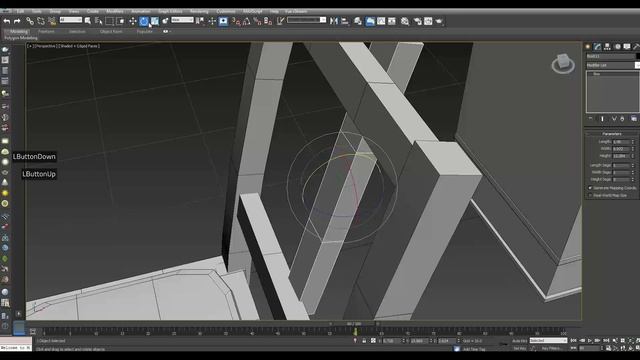
Task: Toggle the Selection Lock icon
Action: (x=364, y=340)
